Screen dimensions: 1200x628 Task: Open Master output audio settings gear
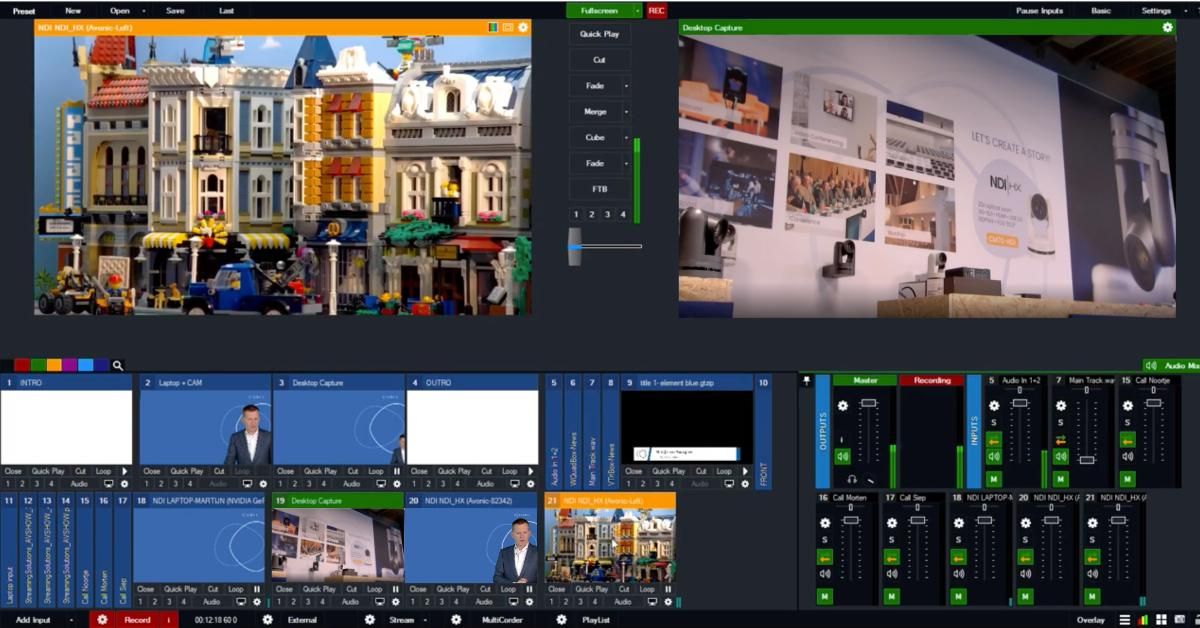pos(842,406)
